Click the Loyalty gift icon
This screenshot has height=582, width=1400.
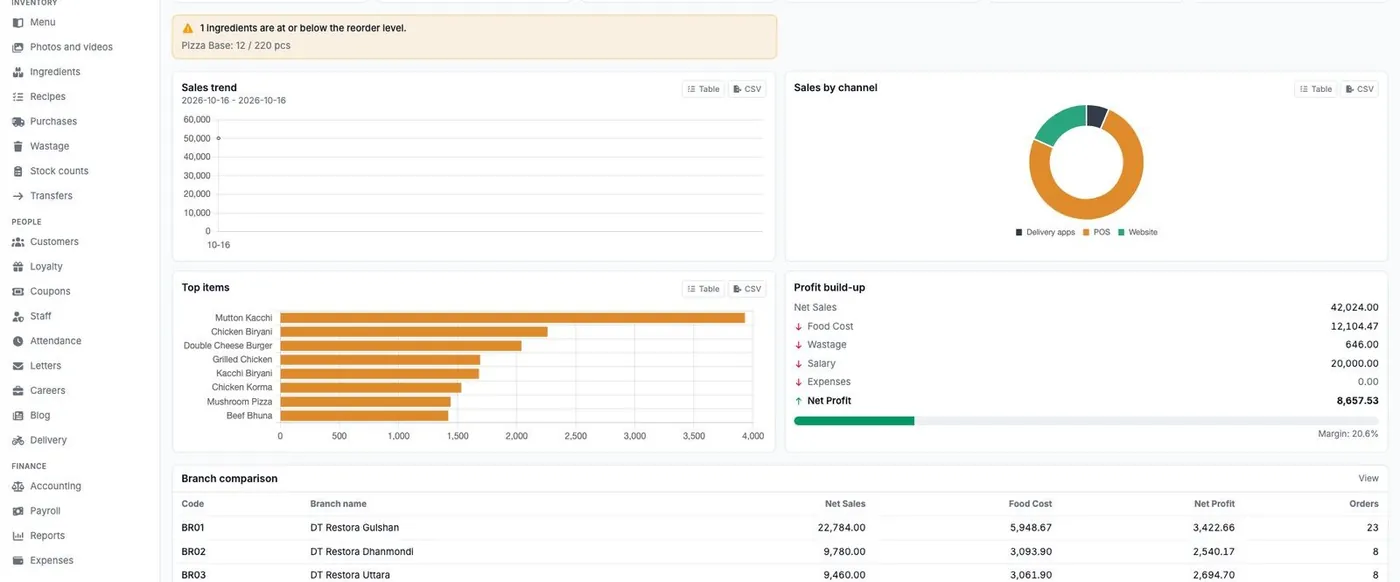pyautogui.click(x=18, y=267)
